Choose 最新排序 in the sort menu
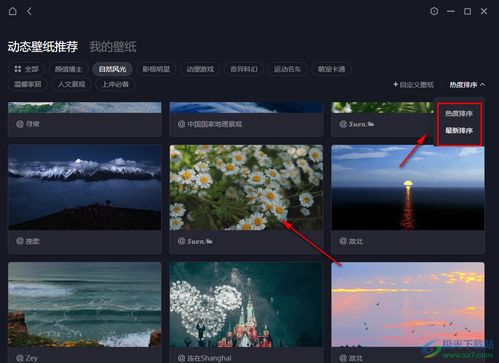The width and height of the screenshot is (499, 363). (x=459, y=130)
